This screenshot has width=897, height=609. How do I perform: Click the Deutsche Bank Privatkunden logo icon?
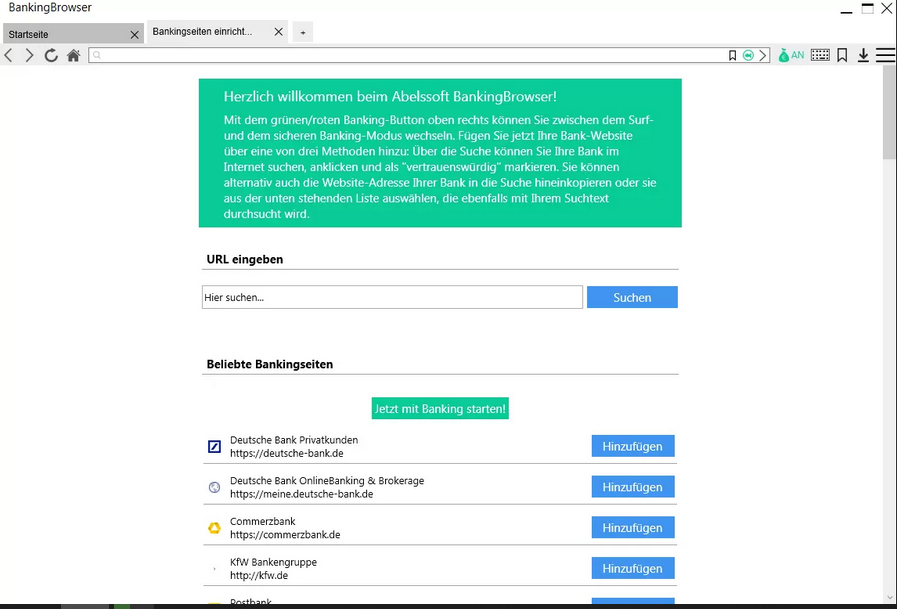click(x=215, y=447)
